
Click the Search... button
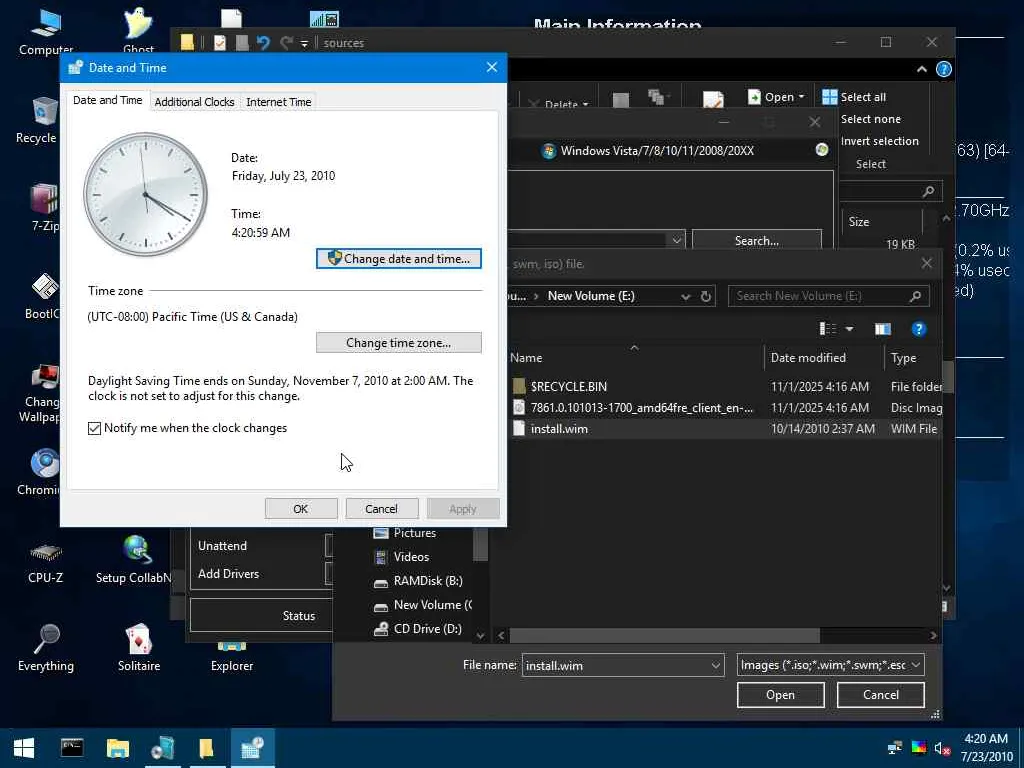click(756, 240)
